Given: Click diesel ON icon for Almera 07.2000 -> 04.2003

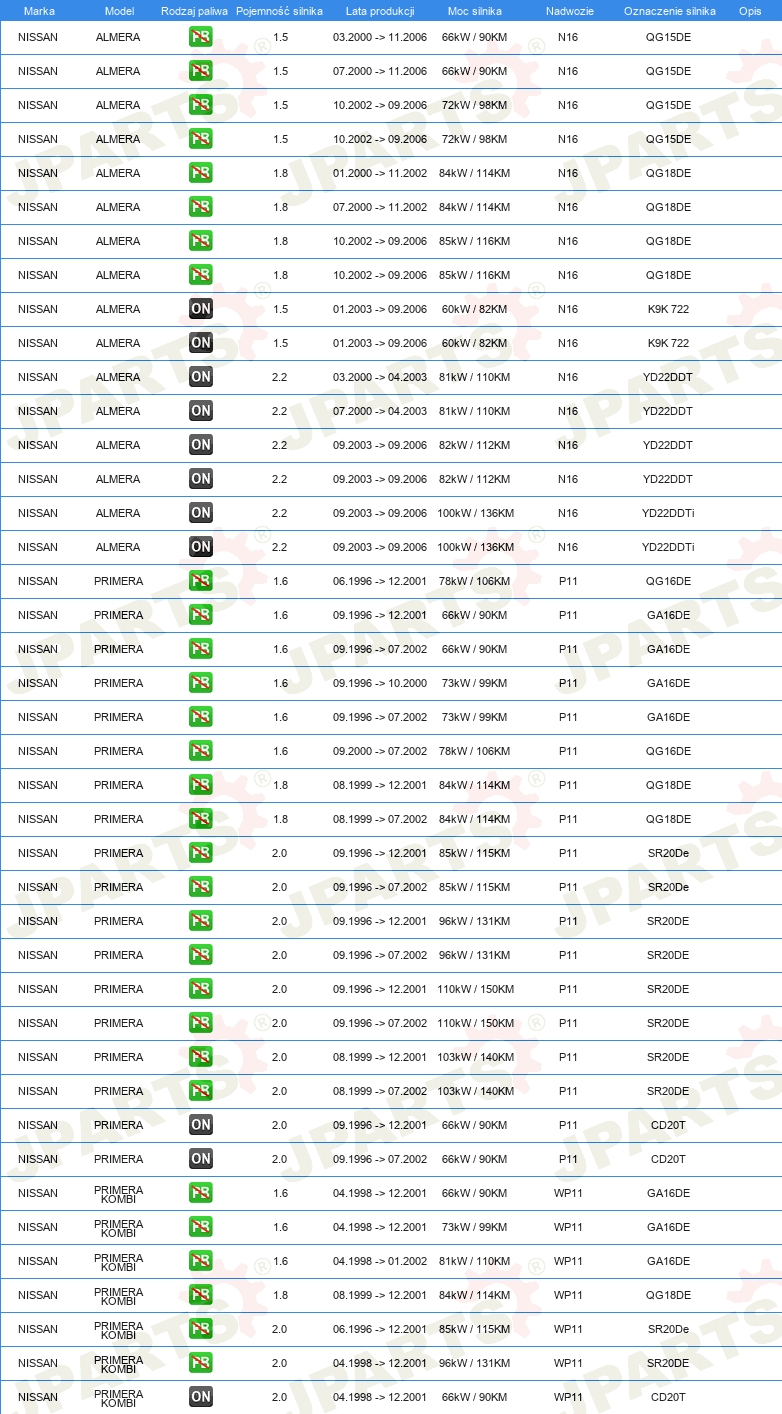Looking at the screenshot, I should point(201,411).
